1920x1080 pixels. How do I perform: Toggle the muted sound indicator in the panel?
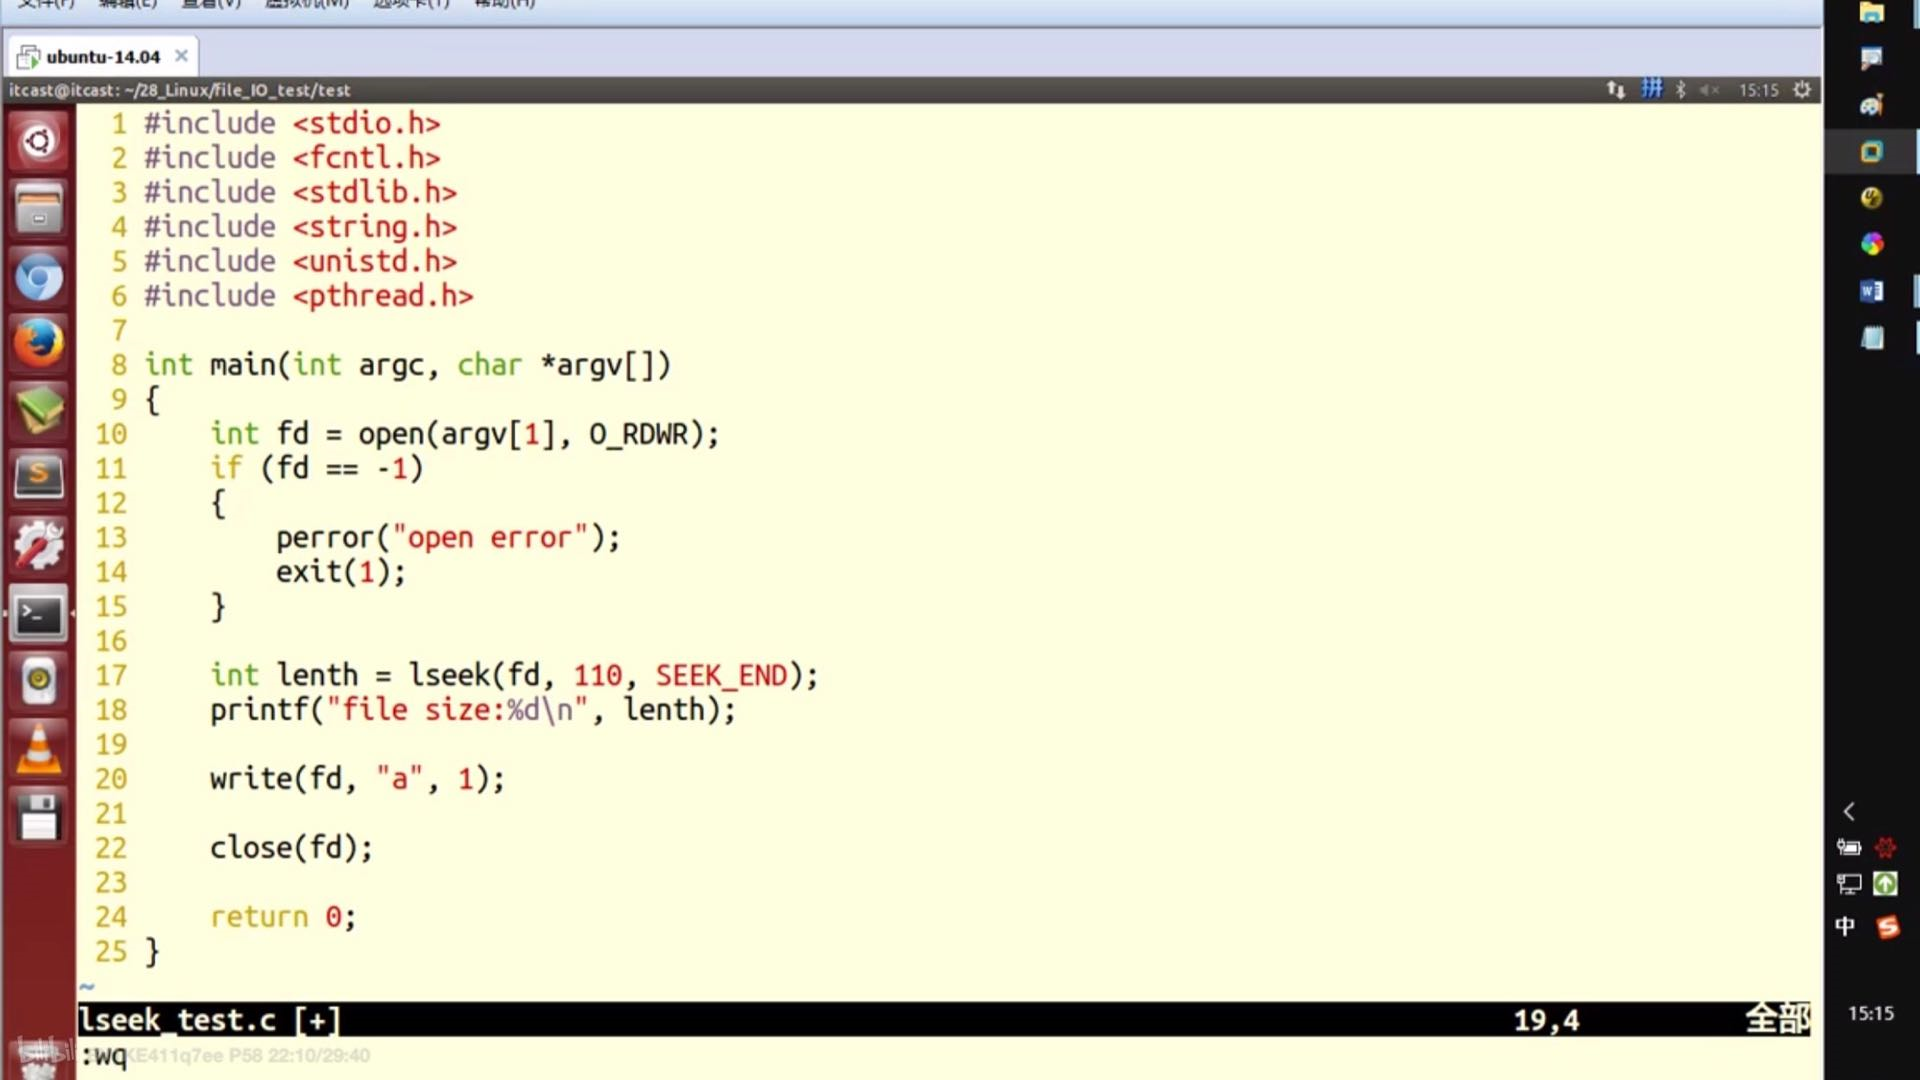pos(1710,89)
